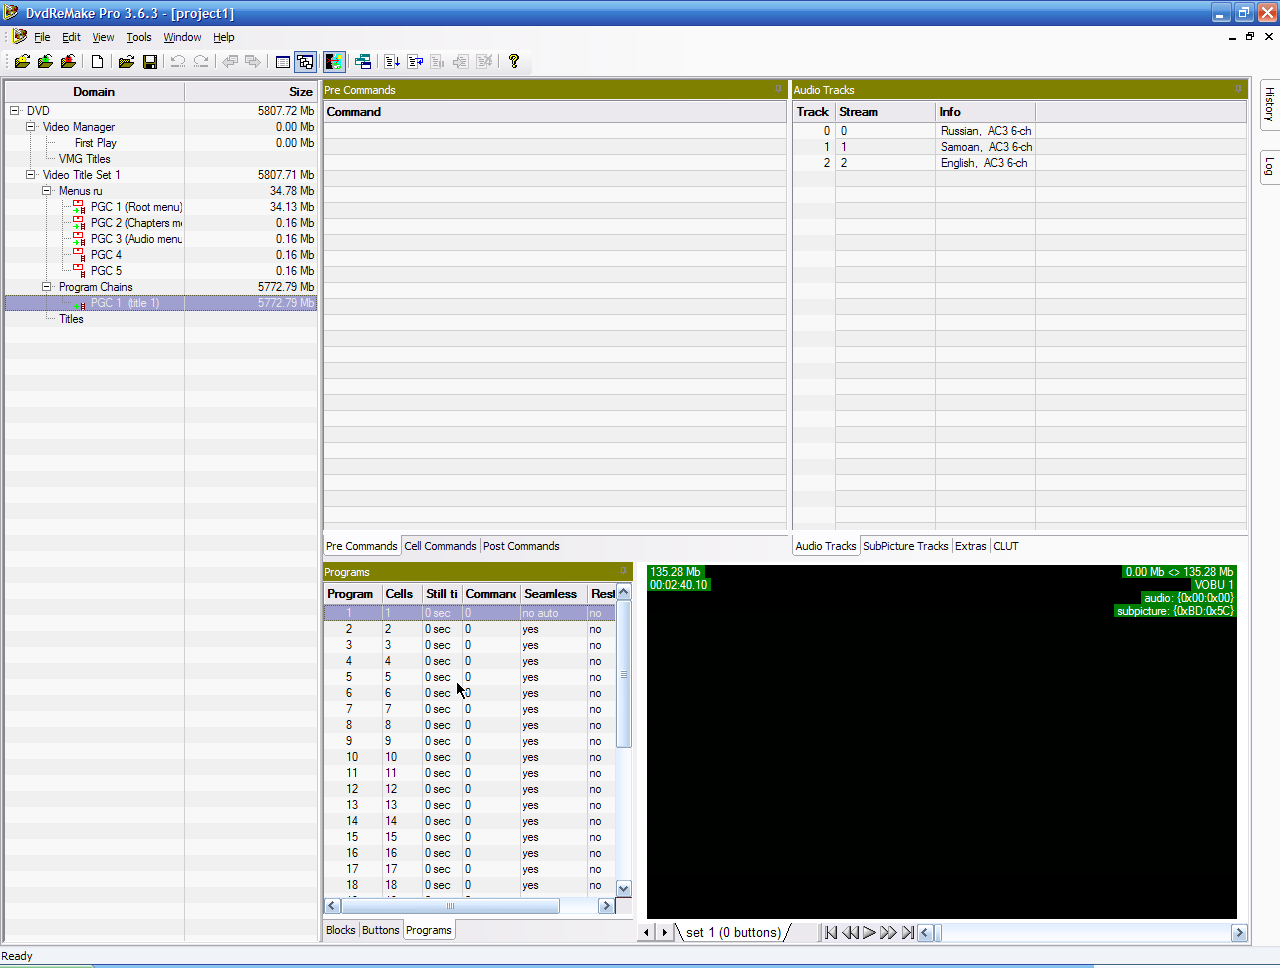Image resolution: width=1280 pixels, height=968 pixels.
Task: Select PGC 4 in the Menus list
Action: 106,255
